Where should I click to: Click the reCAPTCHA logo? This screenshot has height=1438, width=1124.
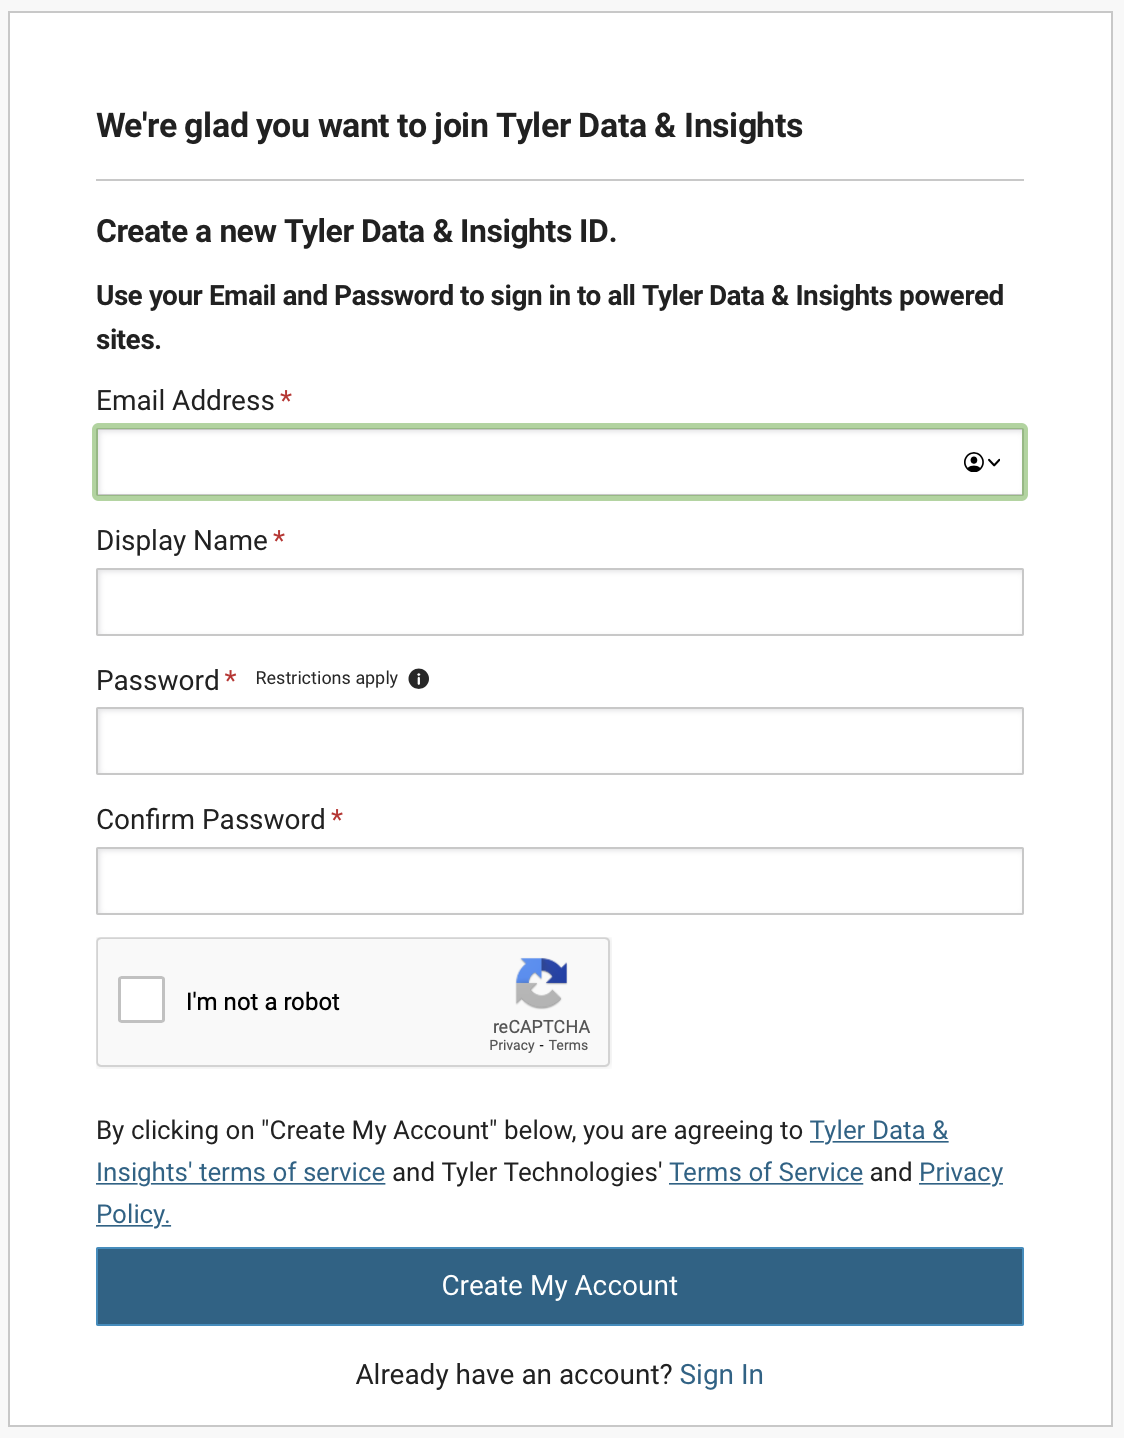click(x=541, y=984)
